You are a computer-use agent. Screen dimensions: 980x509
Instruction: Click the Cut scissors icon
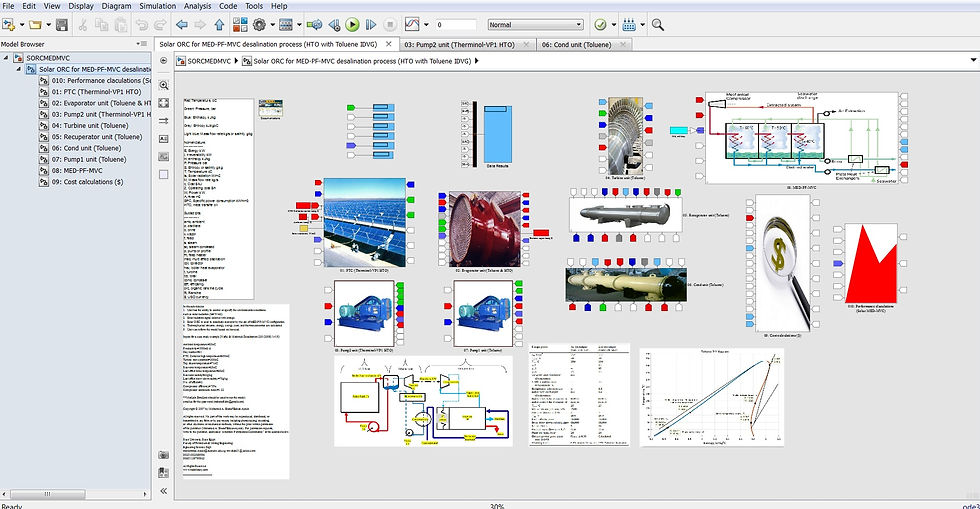tap(82, 25)
